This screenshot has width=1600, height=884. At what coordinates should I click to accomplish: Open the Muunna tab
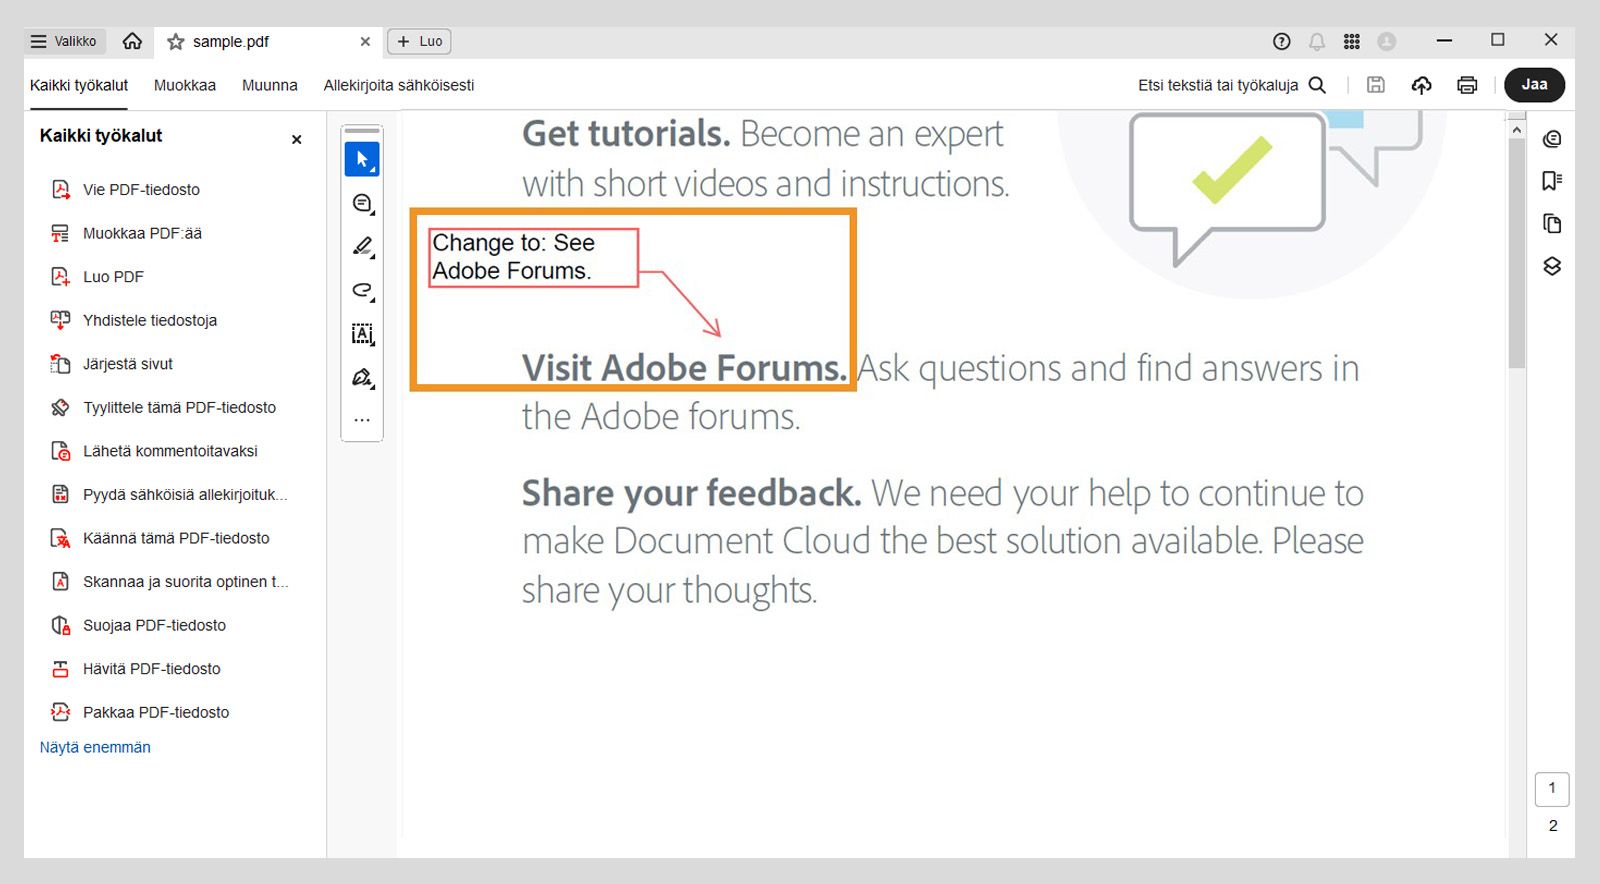coord(270,85)
